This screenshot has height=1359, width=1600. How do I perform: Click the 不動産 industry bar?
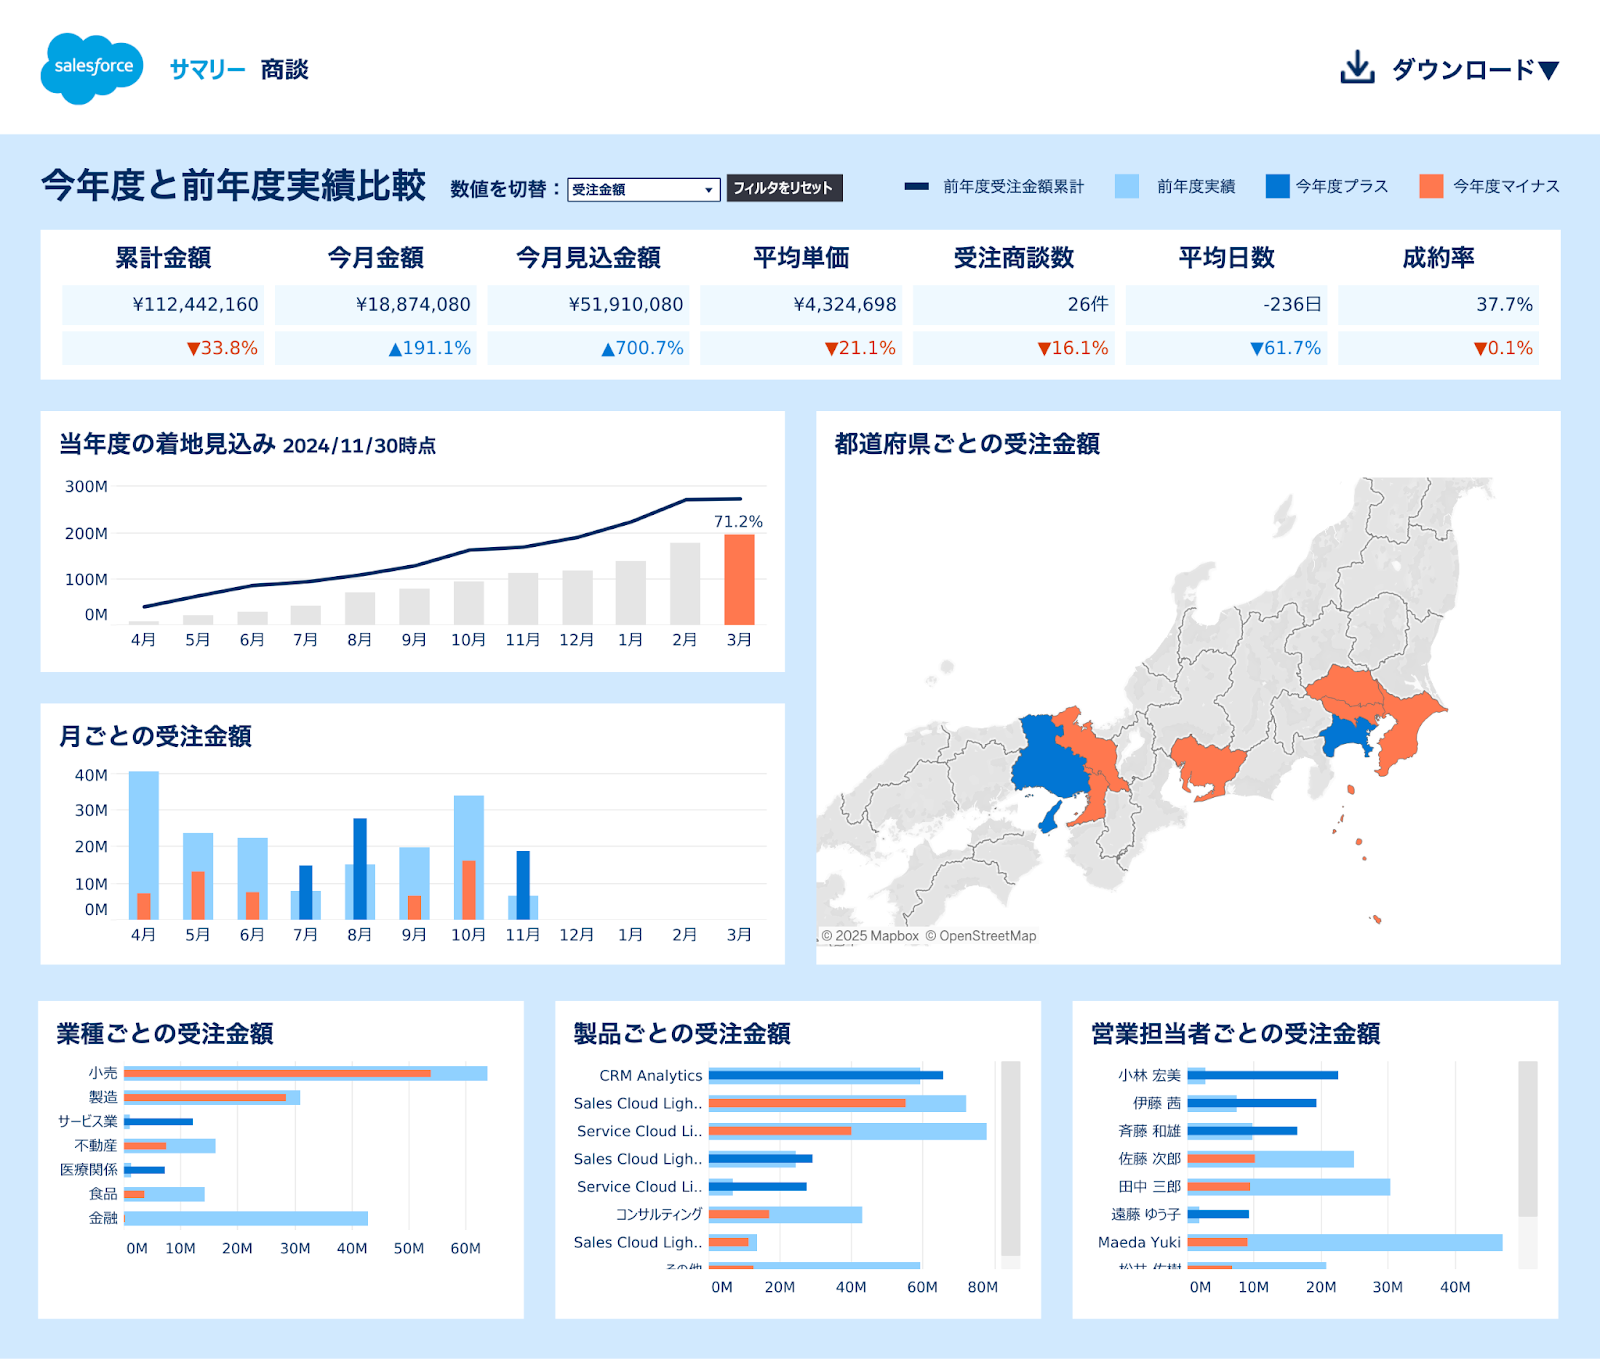170,1146
